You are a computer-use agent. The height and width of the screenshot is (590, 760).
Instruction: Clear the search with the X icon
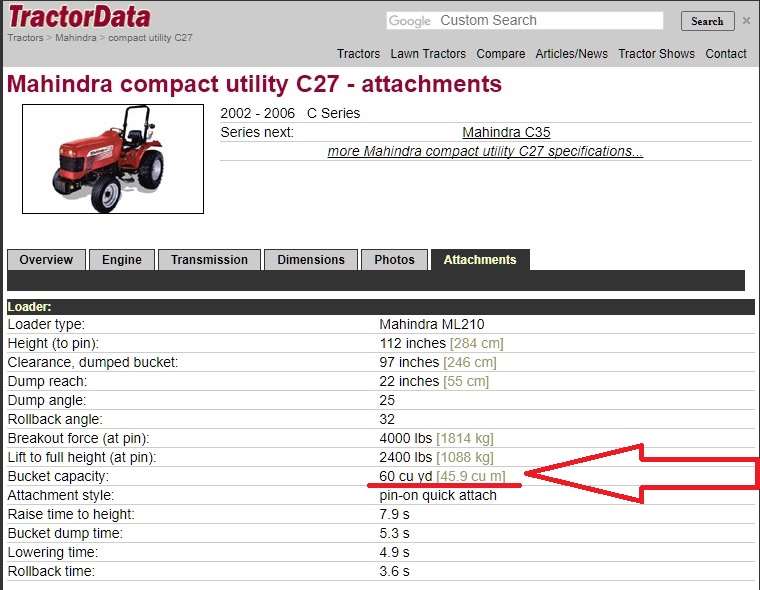746,20
